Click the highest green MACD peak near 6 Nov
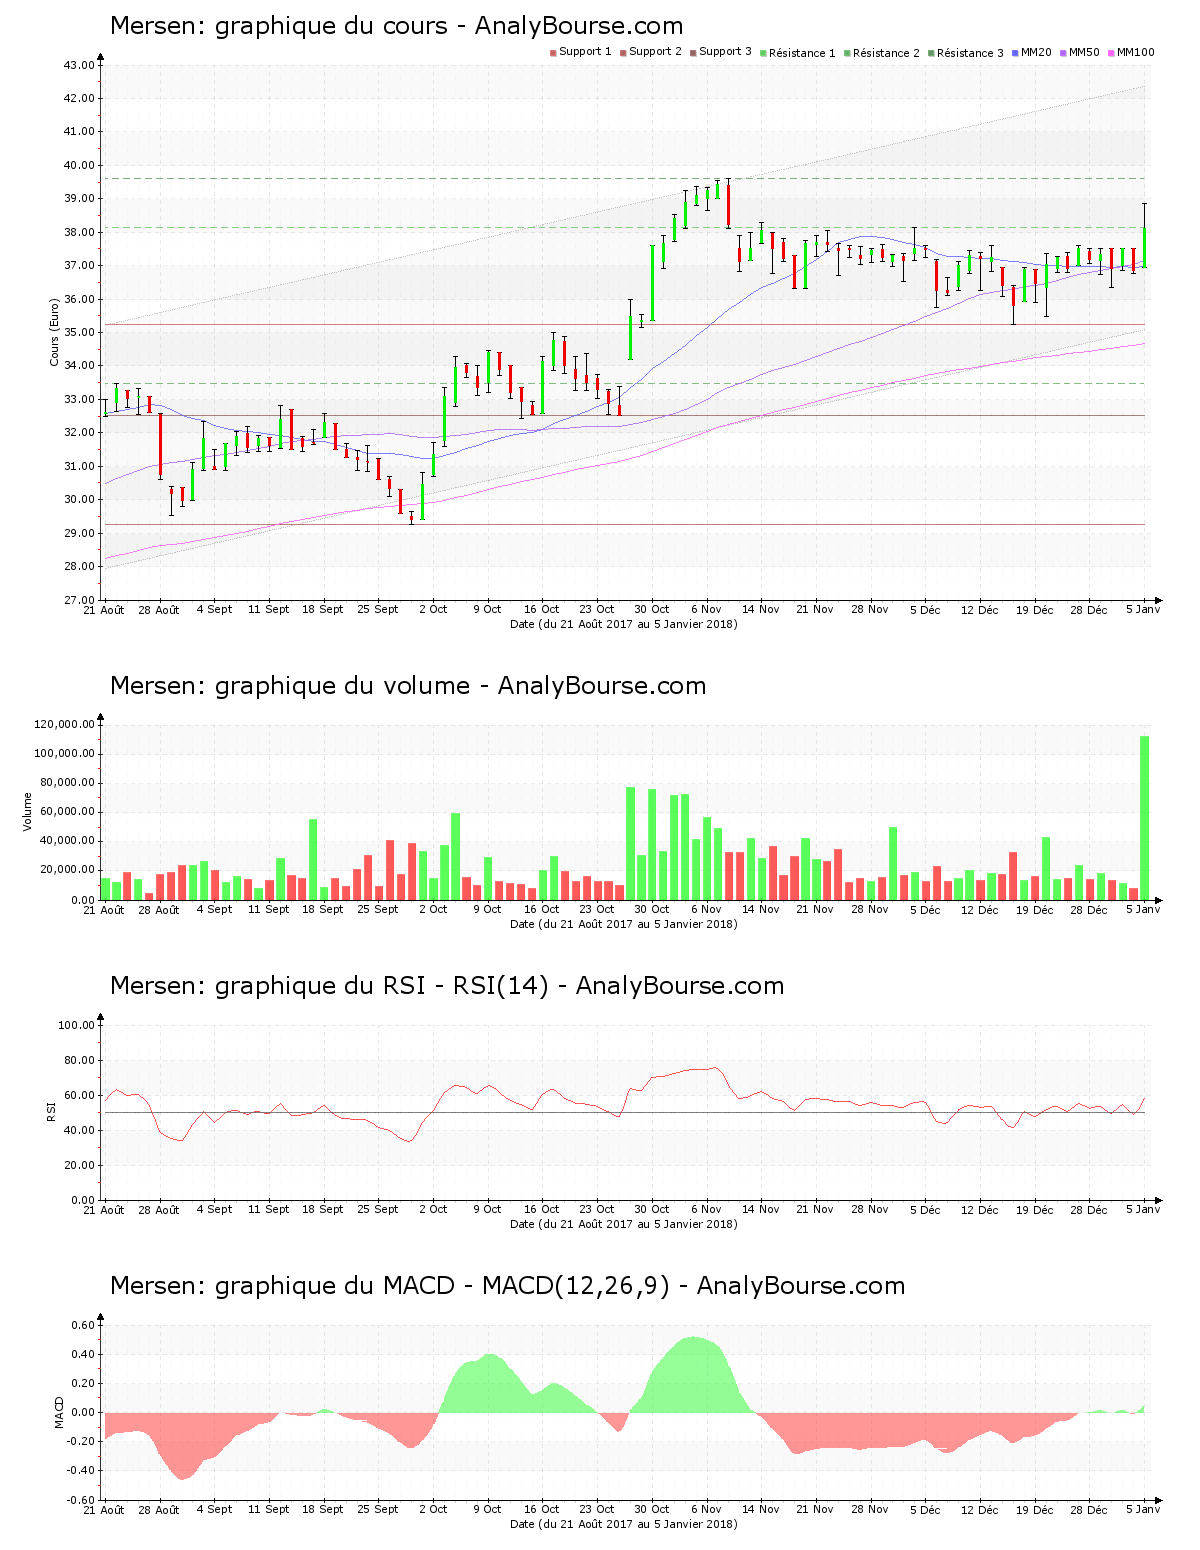Screen dimensions: 1200x1550 tap(694, 1375)
